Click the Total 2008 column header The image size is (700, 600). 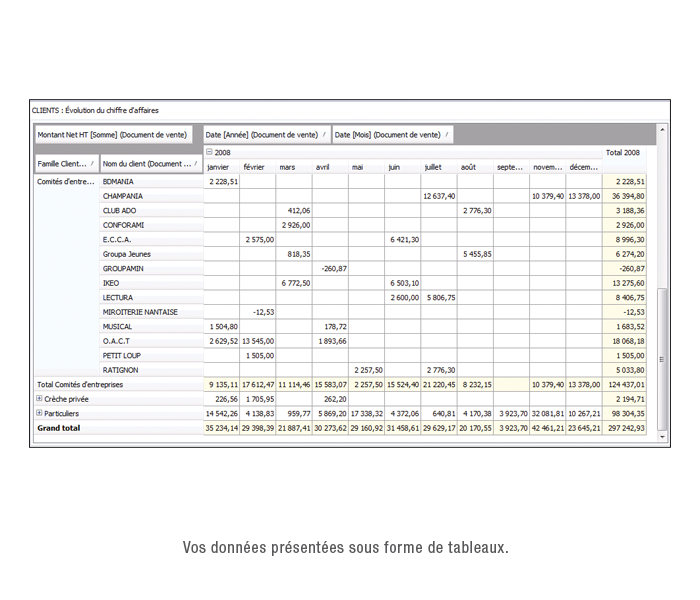point(623,153)
